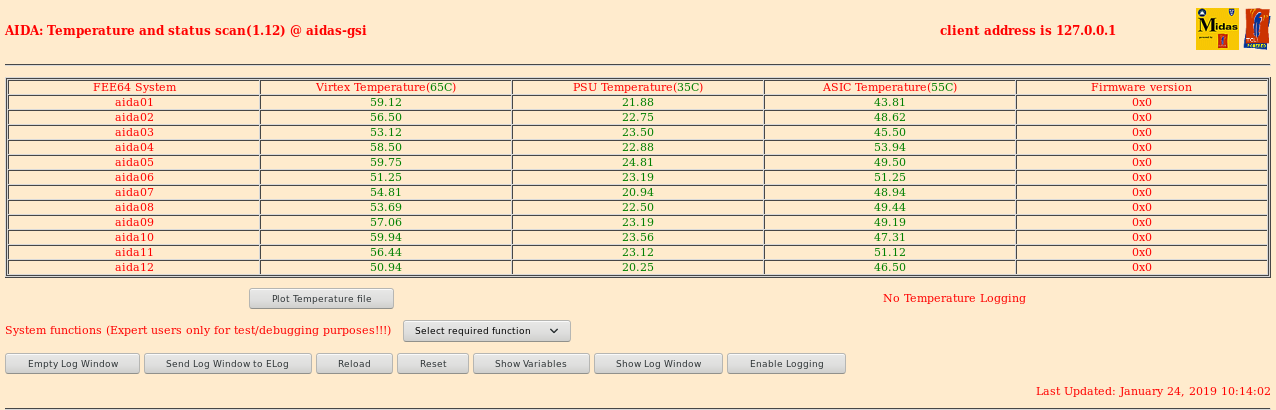Click aida12 ASIC value 46.50
Image resolution: width=1276 pixels, height=410 pixels.
[x=890, y=267]
